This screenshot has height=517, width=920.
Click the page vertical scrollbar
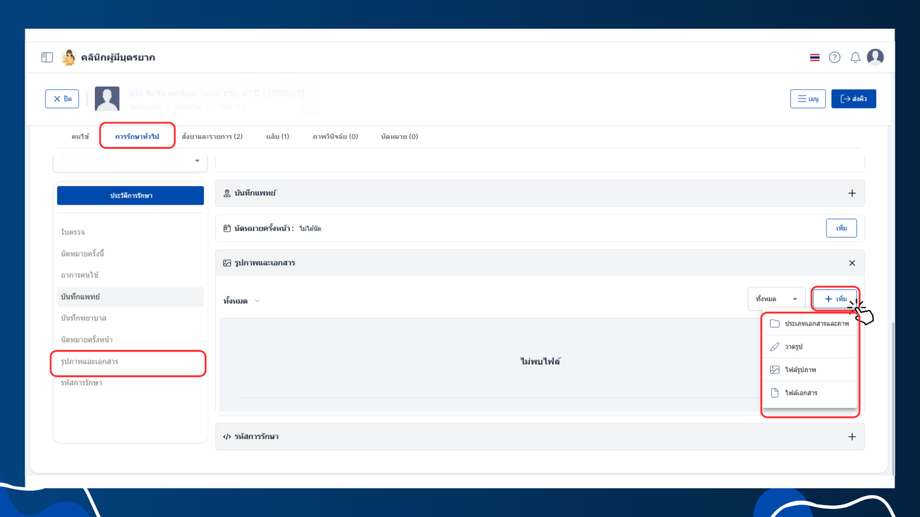[892, 399]
